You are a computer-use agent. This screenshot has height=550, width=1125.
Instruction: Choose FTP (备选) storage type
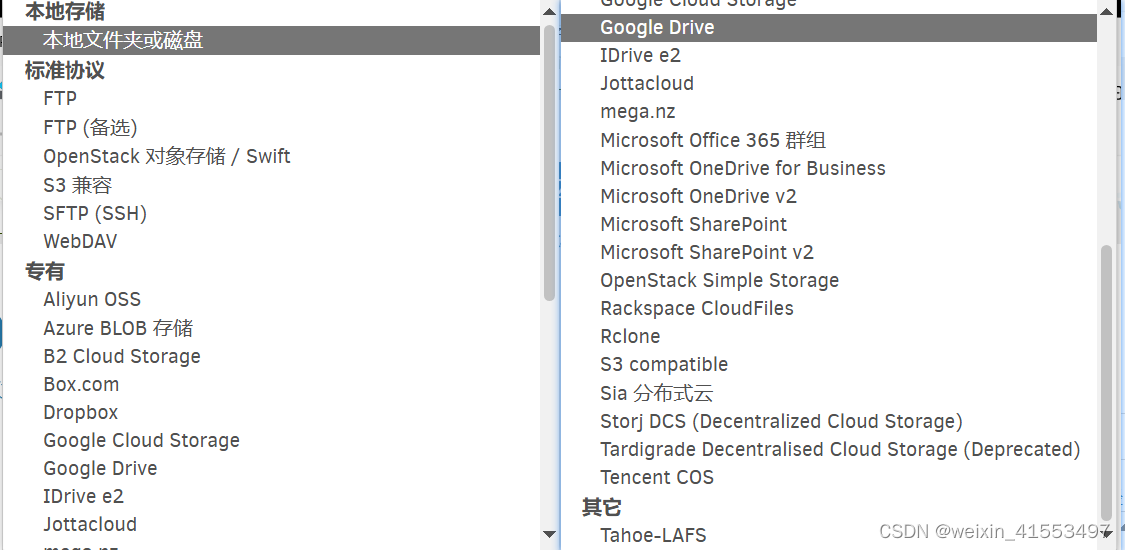[90, 128]
